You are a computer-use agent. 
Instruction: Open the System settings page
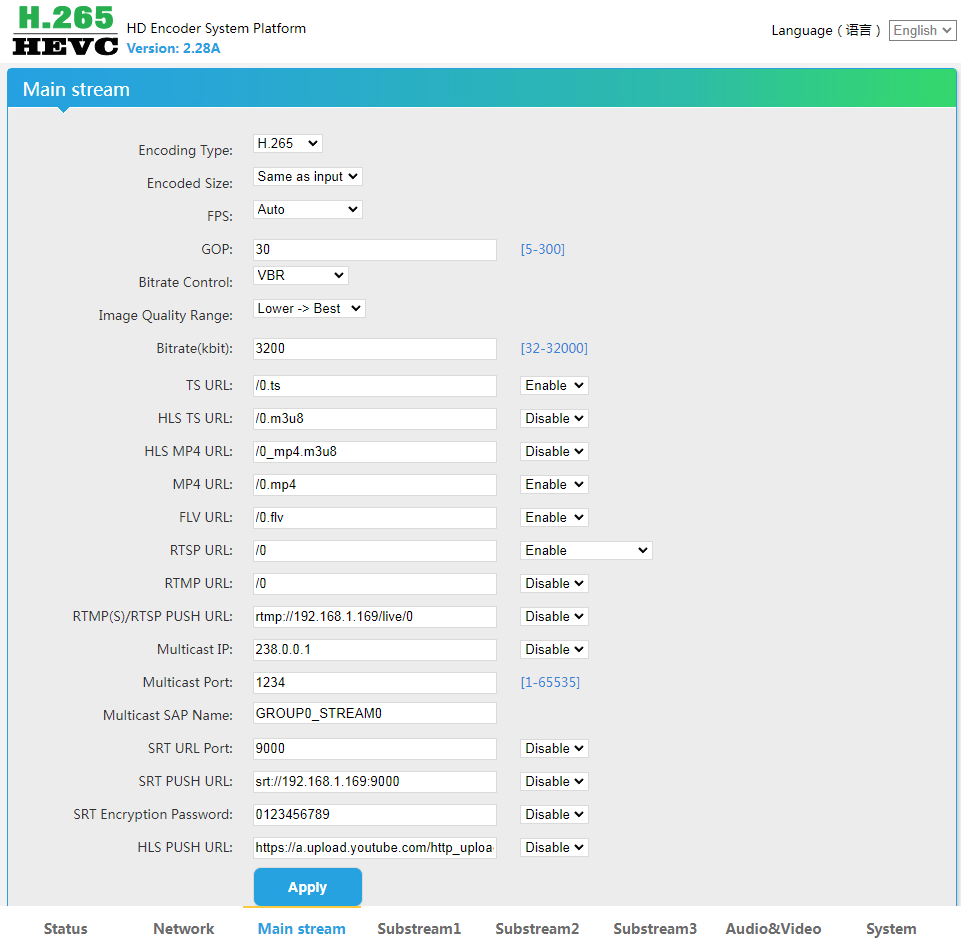click(x=890, y=929)
